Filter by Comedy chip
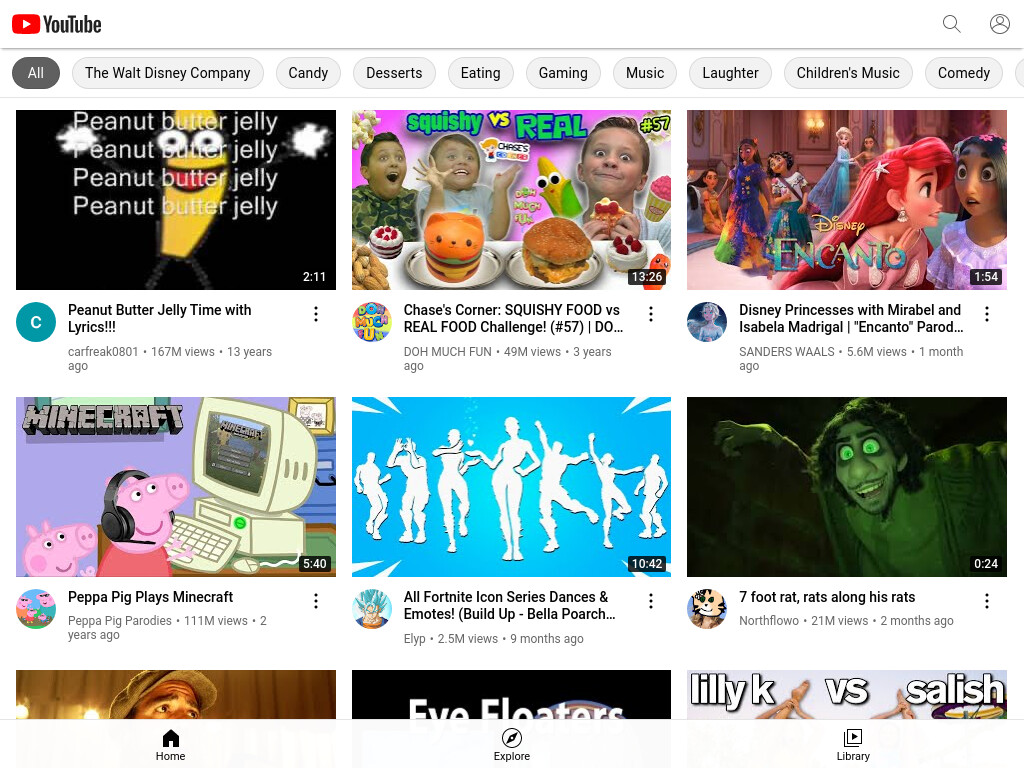Screen dimensions: 1024x768 pyautogui.click(x=964, y=73)
